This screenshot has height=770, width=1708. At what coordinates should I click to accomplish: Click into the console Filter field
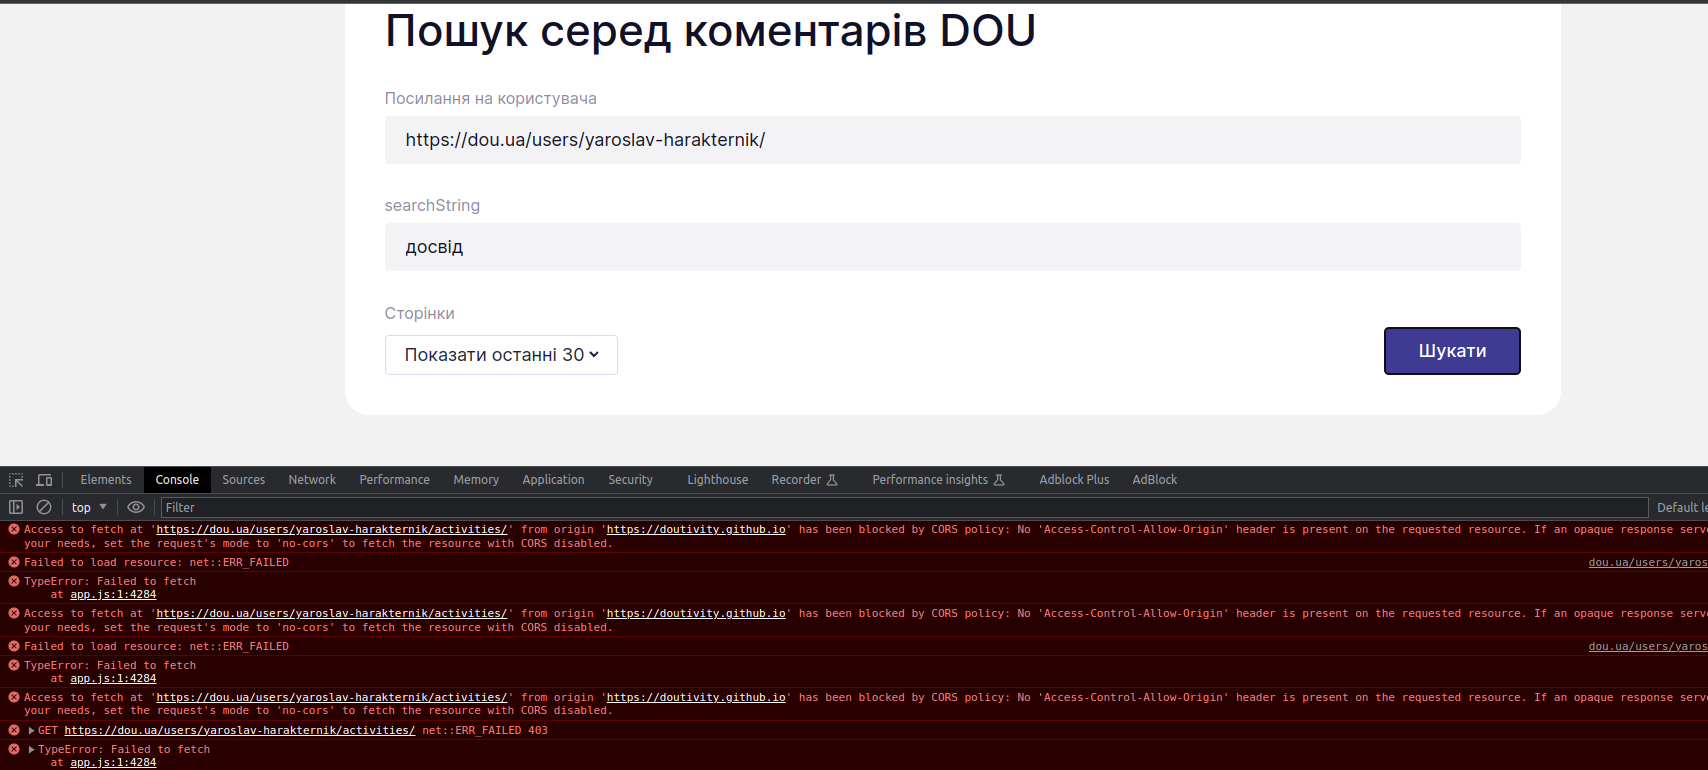(x=904, y=507)
